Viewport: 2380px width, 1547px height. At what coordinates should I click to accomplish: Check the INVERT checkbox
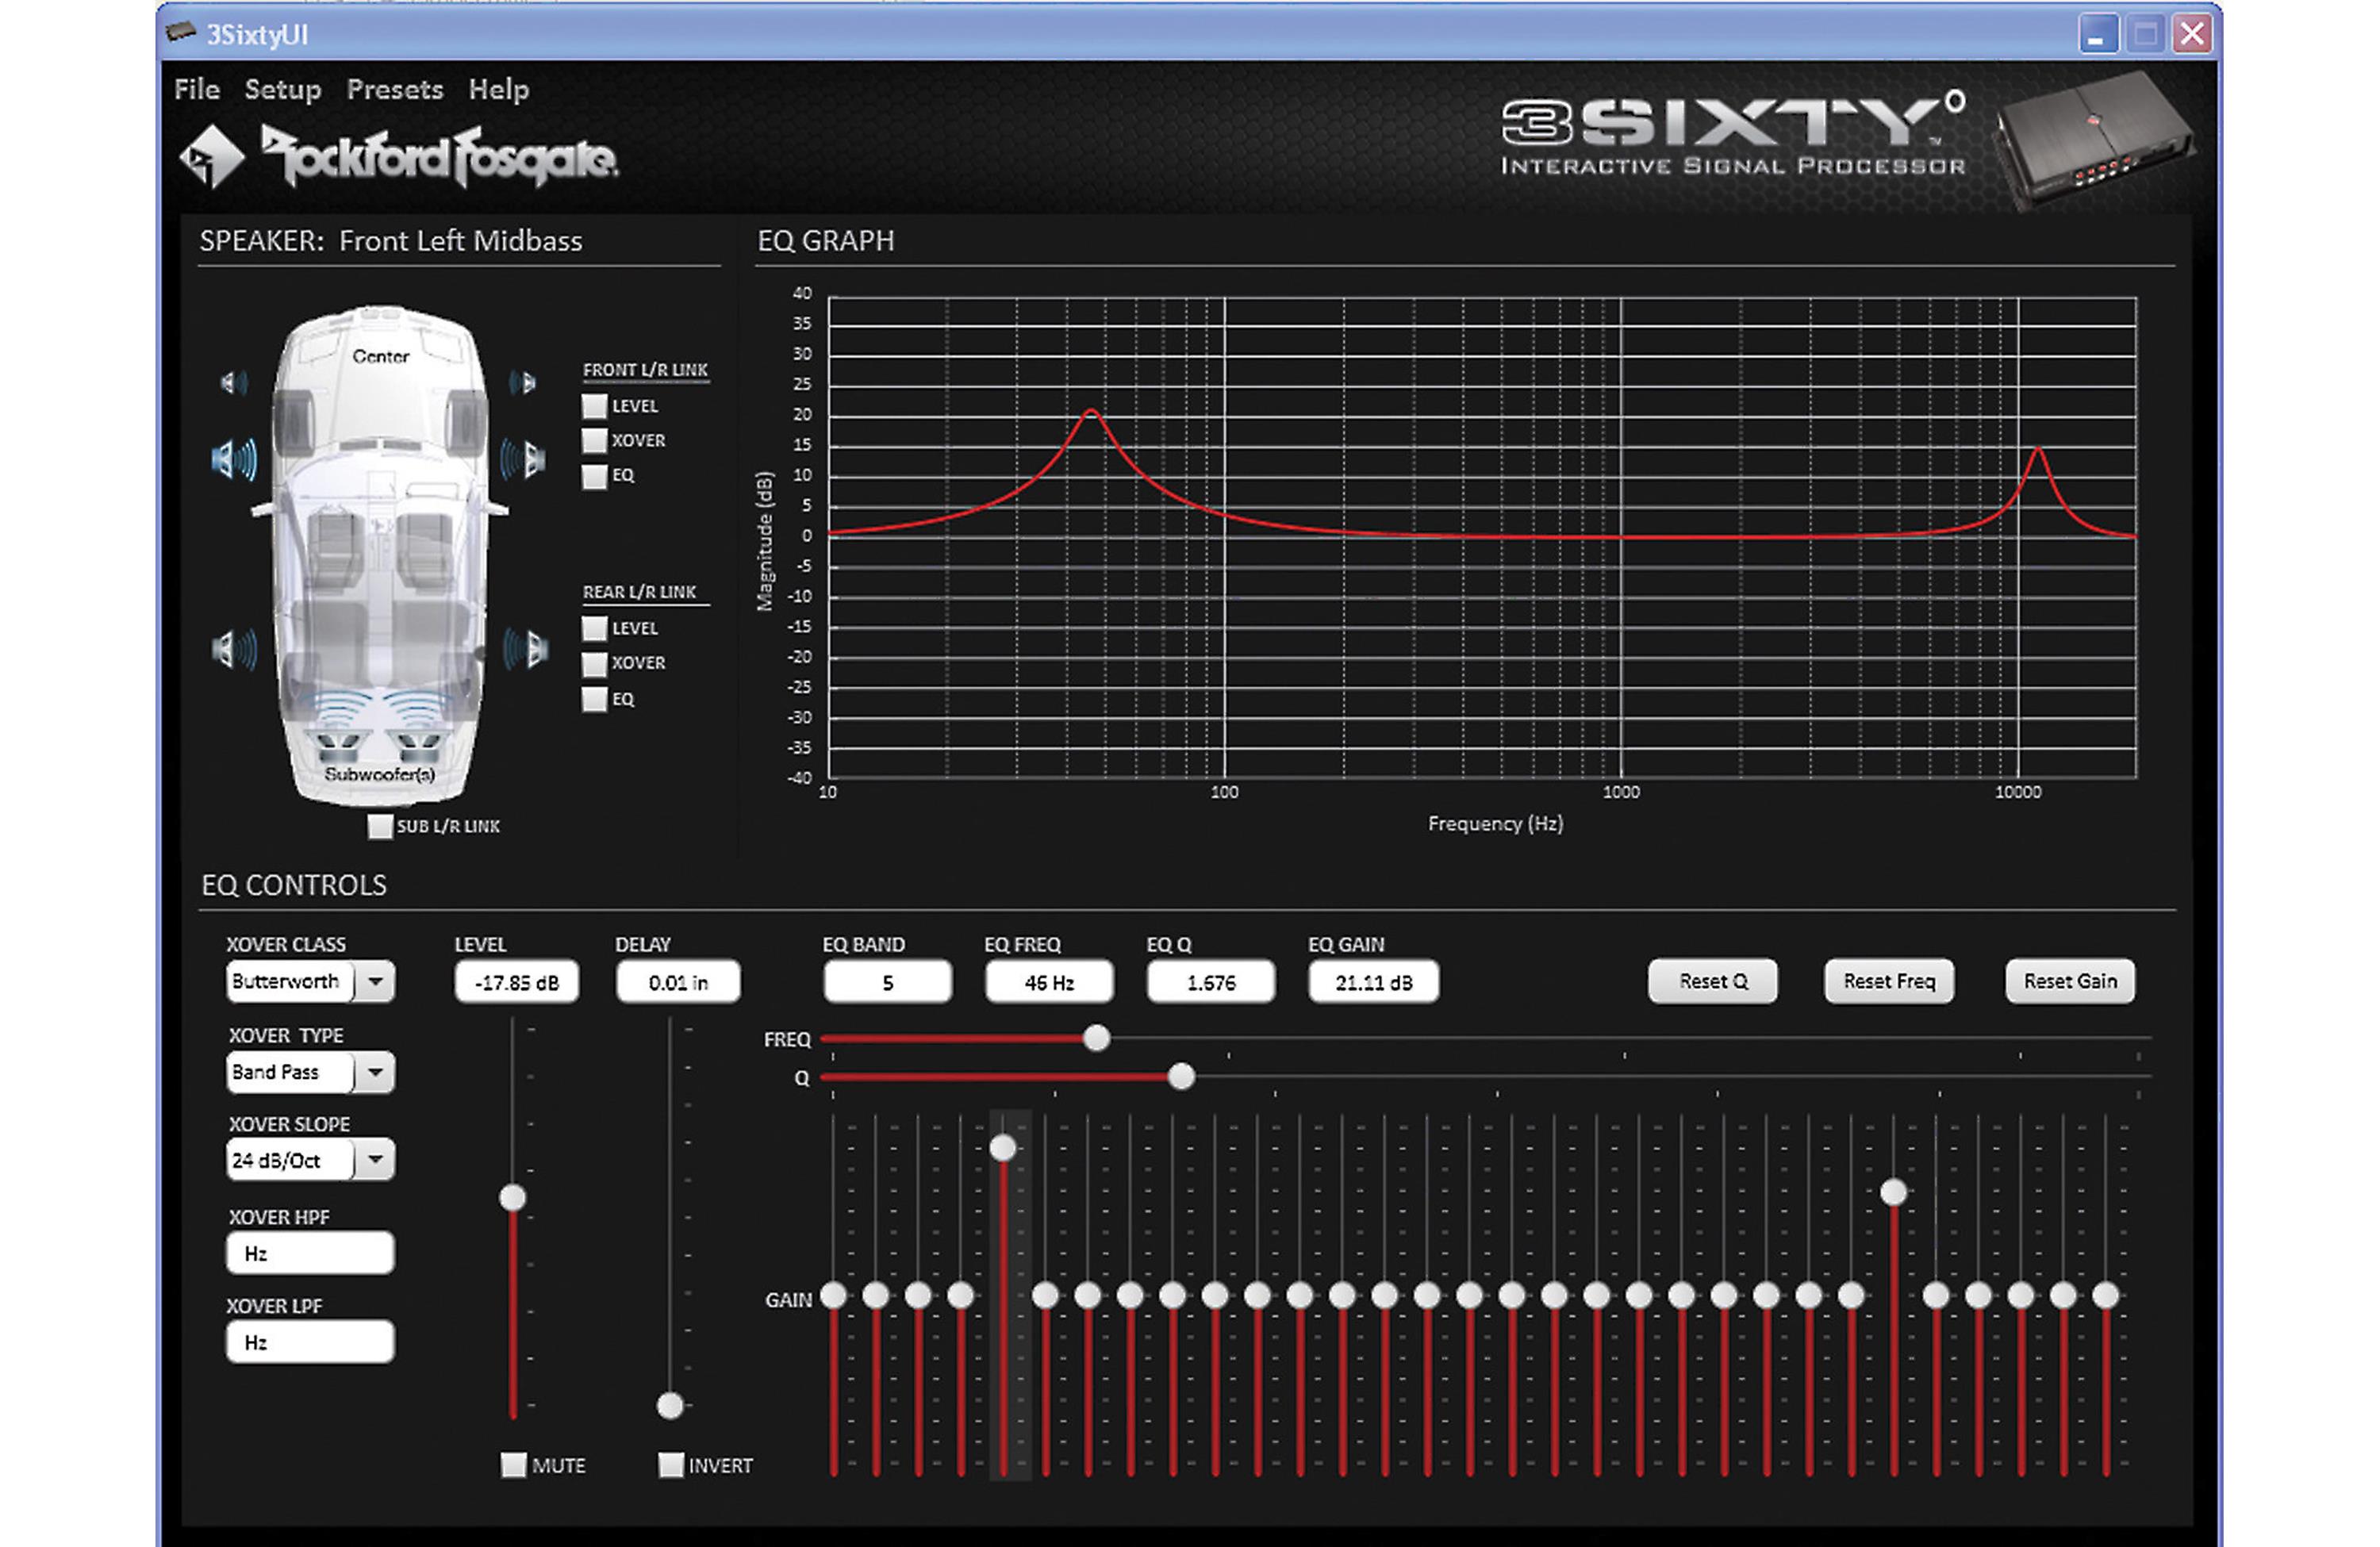tap(671, 1465)
